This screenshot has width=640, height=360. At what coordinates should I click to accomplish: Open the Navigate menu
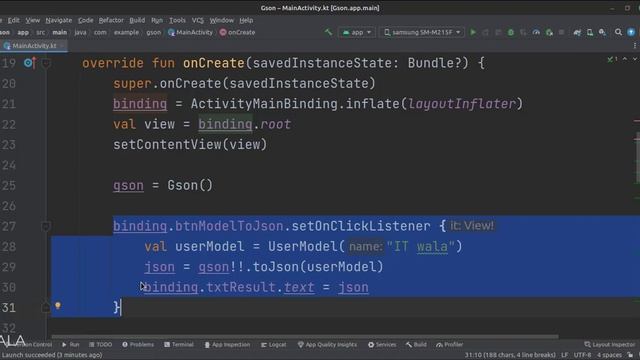click(59, 20)
